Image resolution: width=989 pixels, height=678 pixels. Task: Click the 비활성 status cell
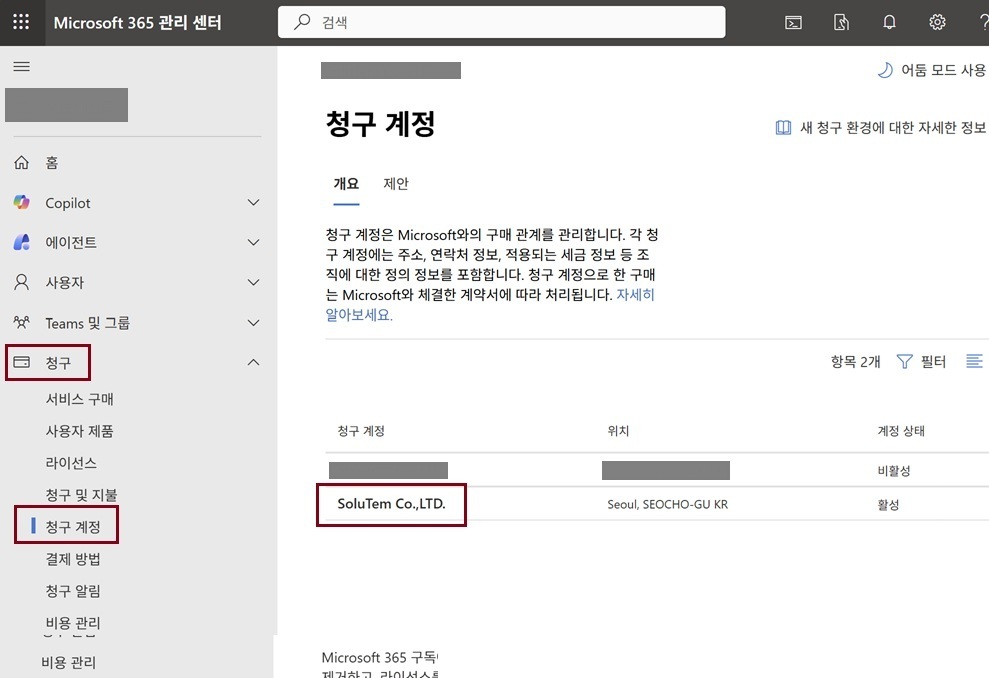[x=894, y=471]
